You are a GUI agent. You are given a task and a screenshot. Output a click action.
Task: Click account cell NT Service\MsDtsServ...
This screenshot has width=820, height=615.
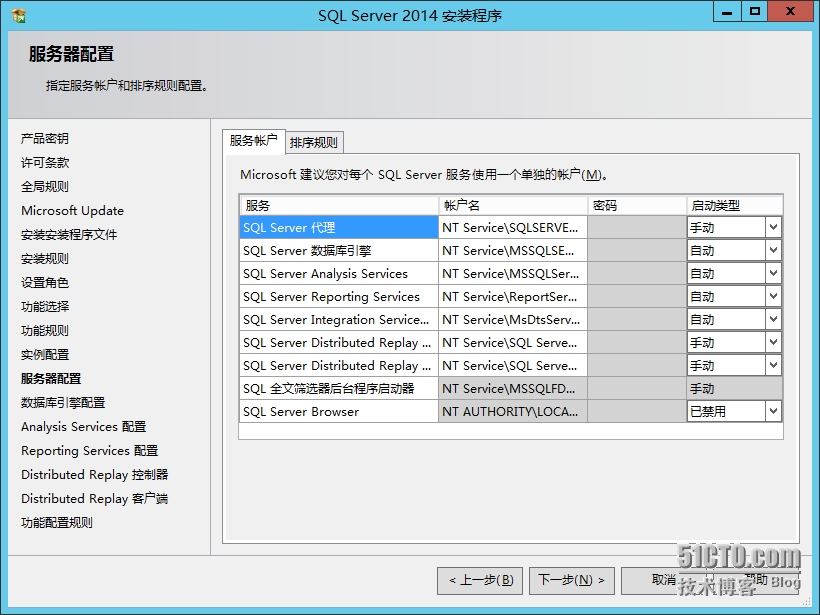click(513, 320)
